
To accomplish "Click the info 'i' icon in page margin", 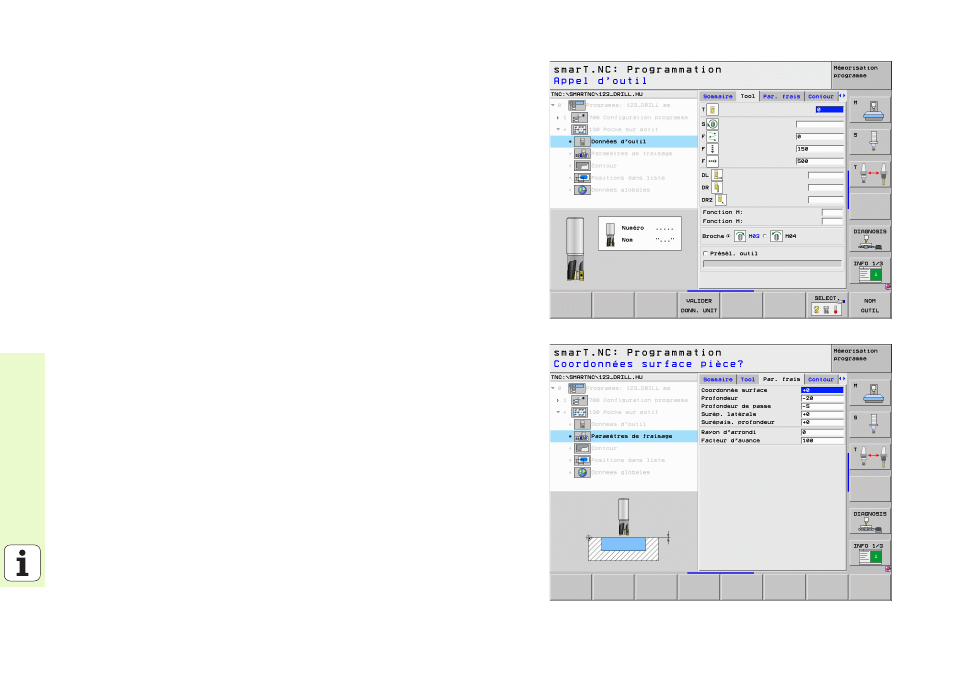I will click(x=23, y=563).
